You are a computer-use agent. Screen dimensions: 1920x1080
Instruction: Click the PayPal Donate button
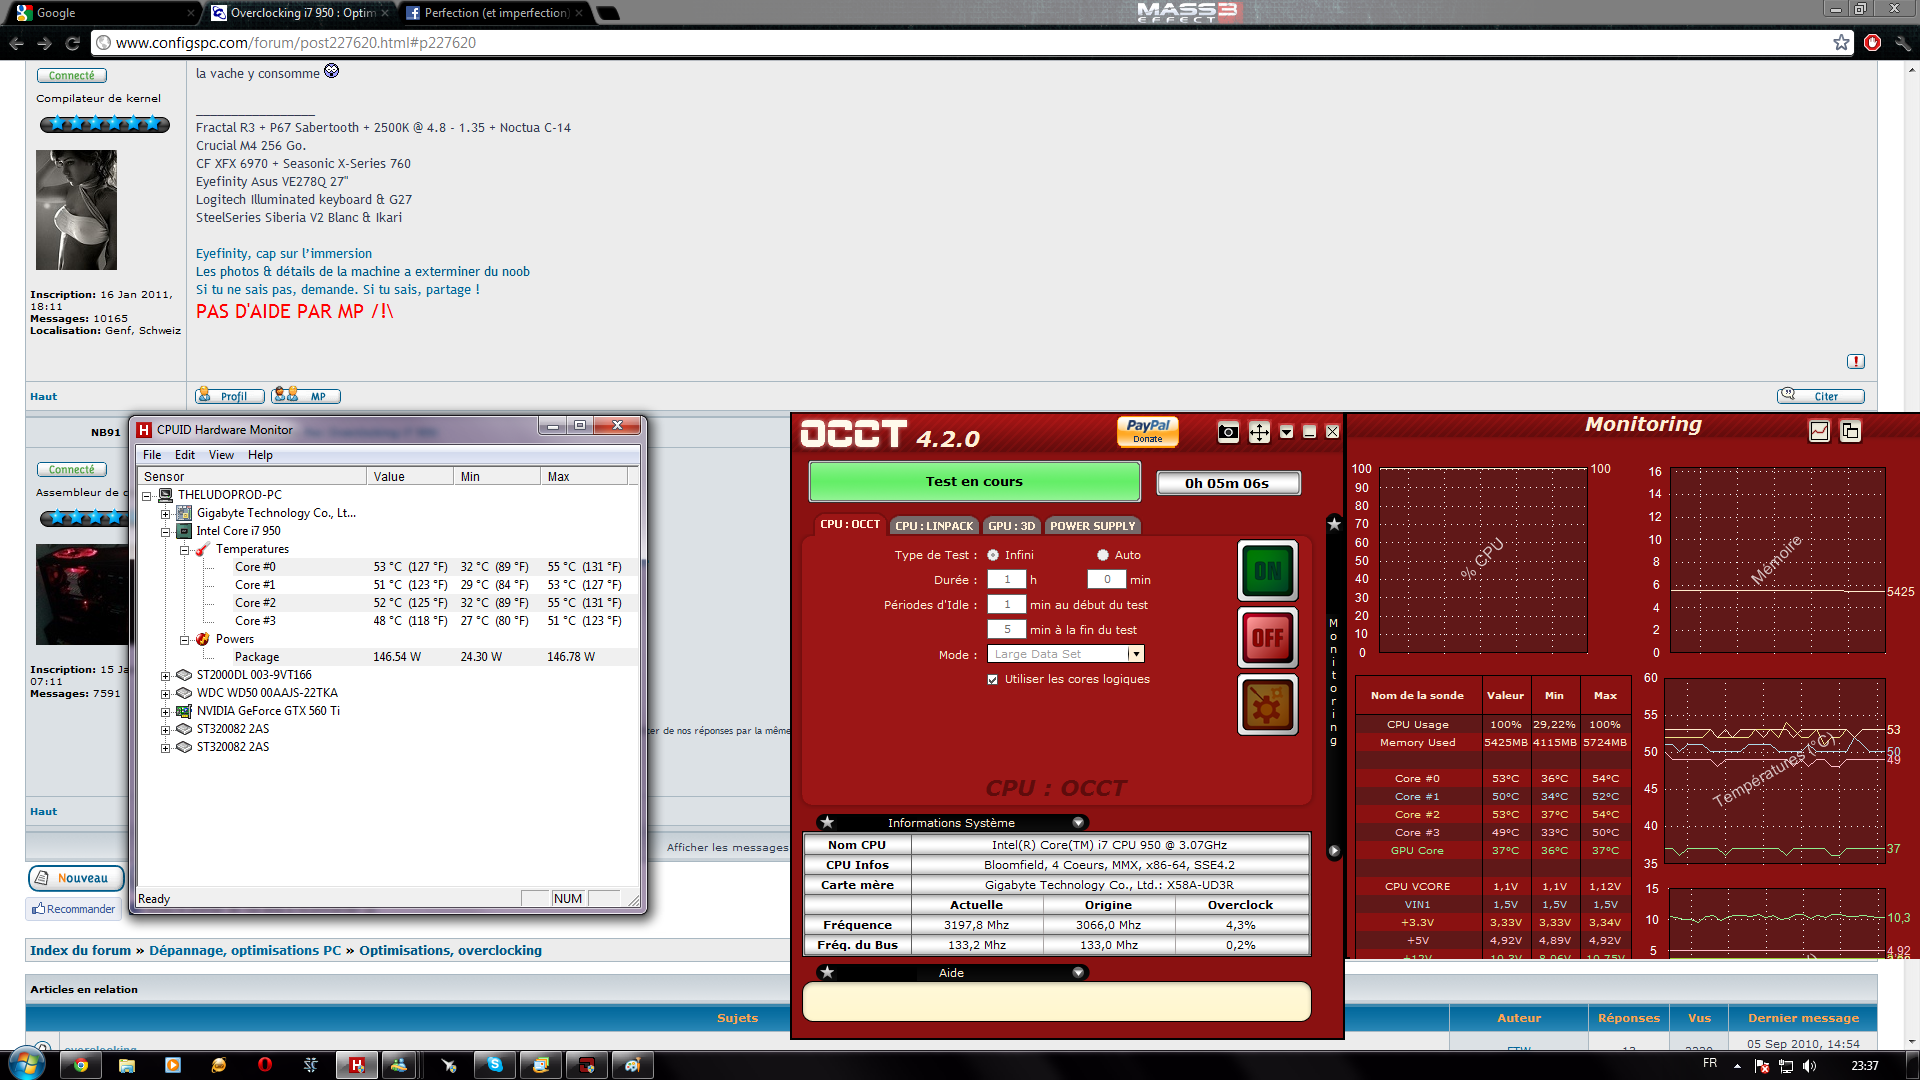coord(1147,431)
